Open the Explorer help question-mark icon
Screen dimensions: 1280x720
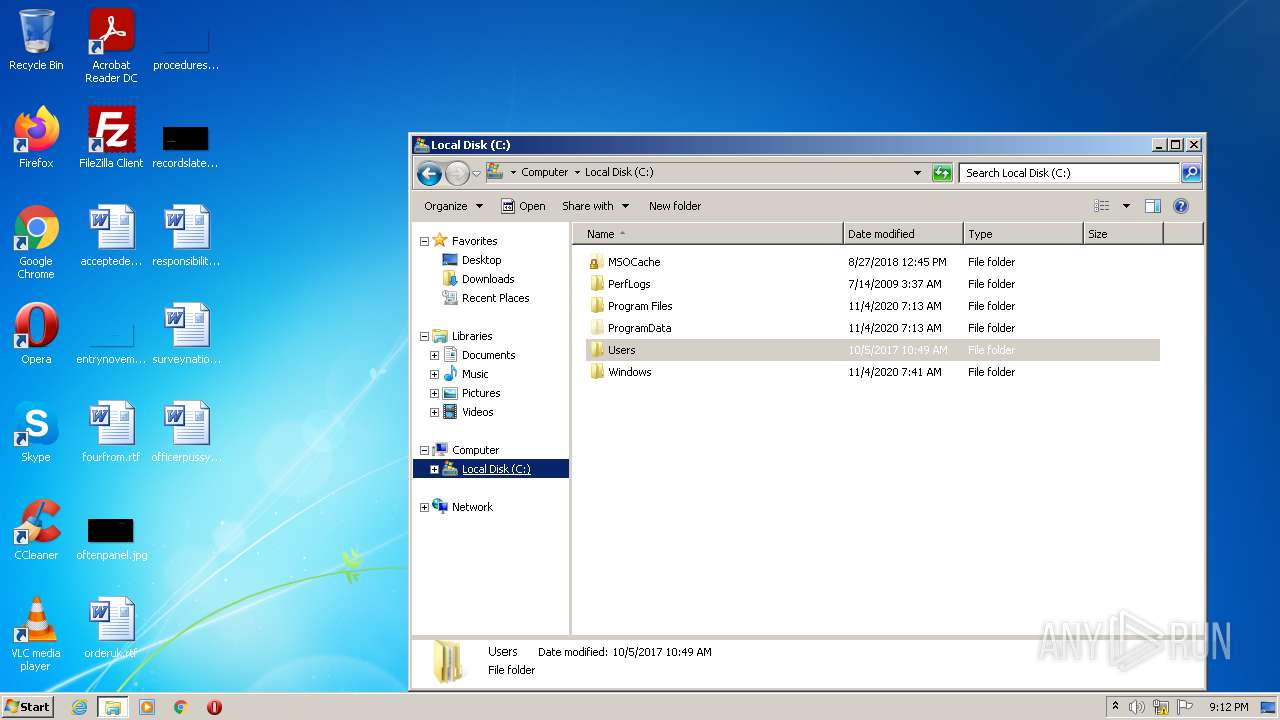pyautogui.click(x=1180, y=206)
